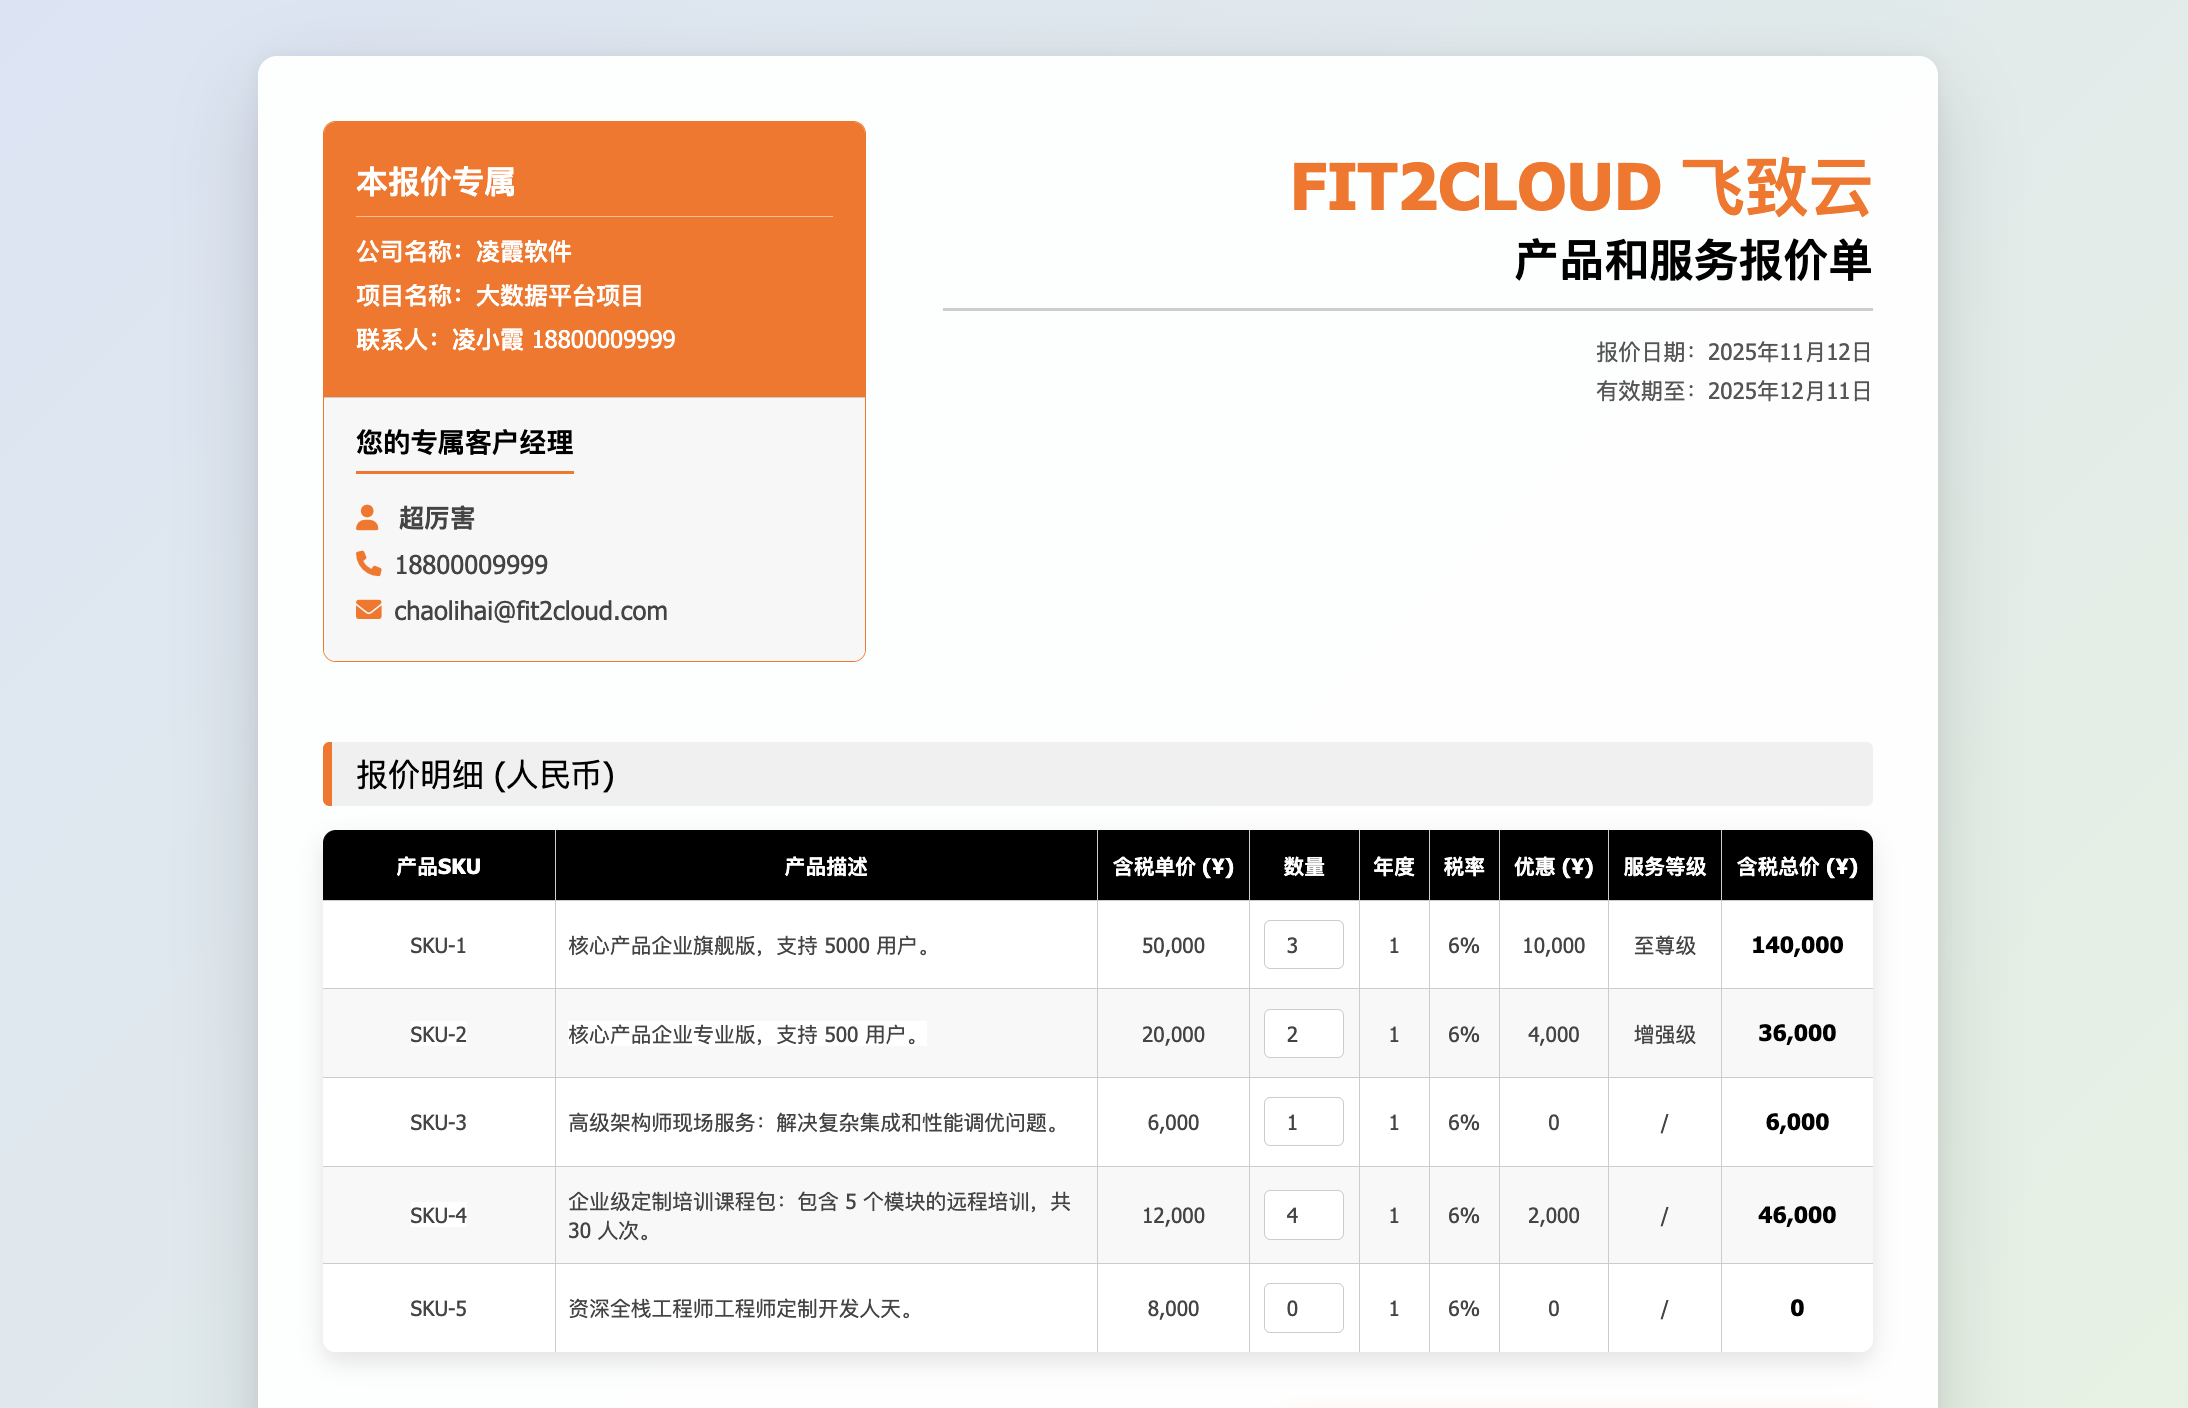Click the SKU-5 quantity input showing 0
Screen dimensions: 2188x1408
1302,1308
